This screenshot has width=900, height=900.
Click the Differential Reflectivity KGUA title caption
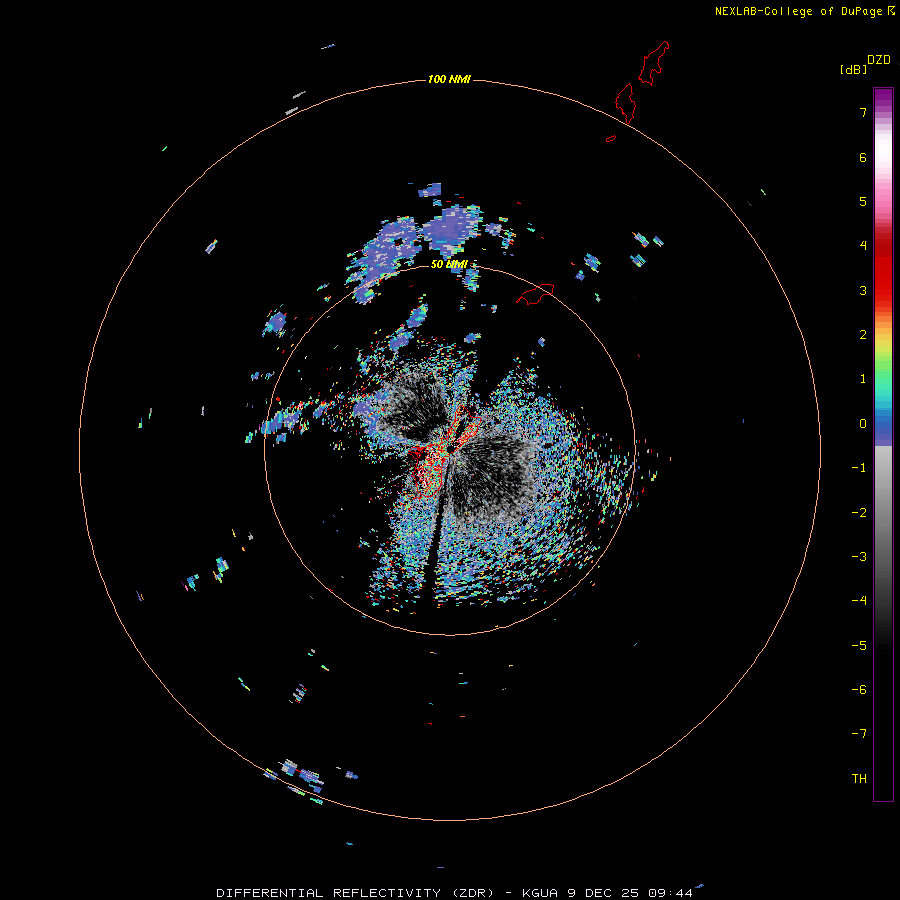(x=454, y=893)
